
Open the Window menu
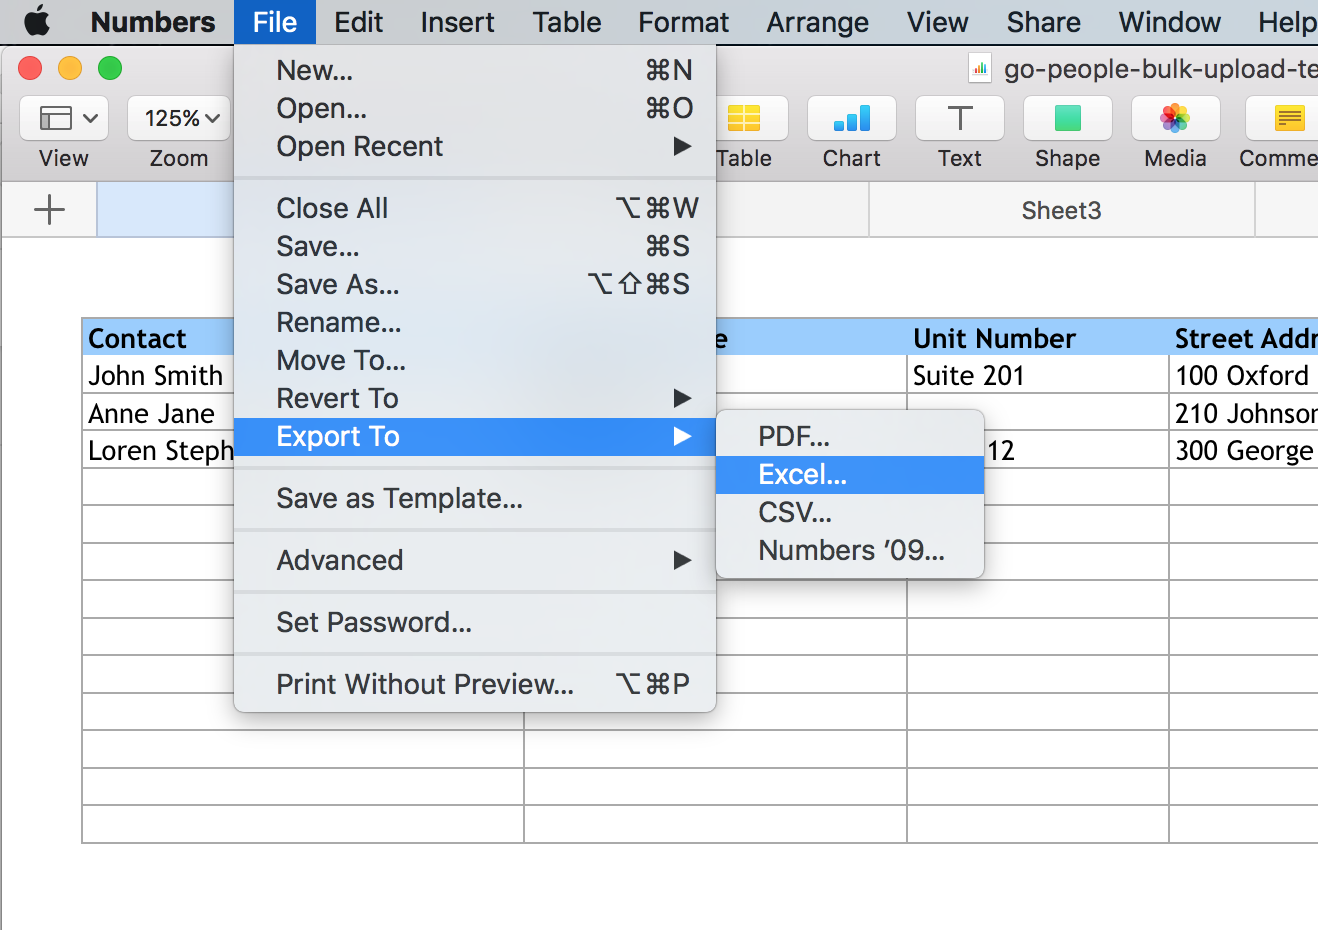point(1170,22)
